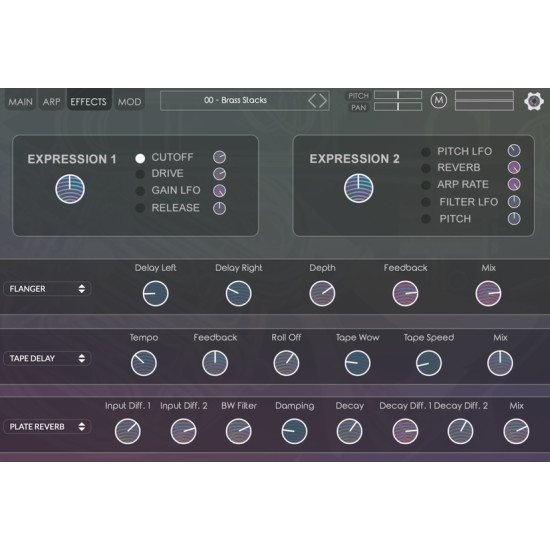Click the GAIN LFO amount knob
The height and width of the screenshot is (550, 550).
219,190
